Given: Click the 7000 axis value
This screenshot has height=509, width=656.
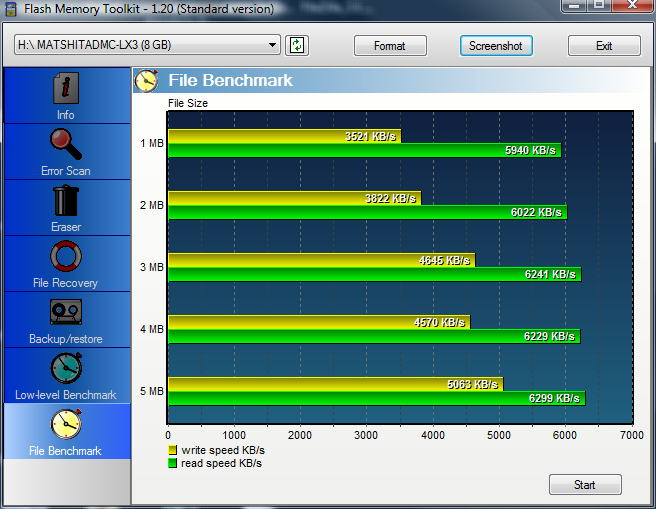Looking at the screenshot, I should click(x=632, y=435).
